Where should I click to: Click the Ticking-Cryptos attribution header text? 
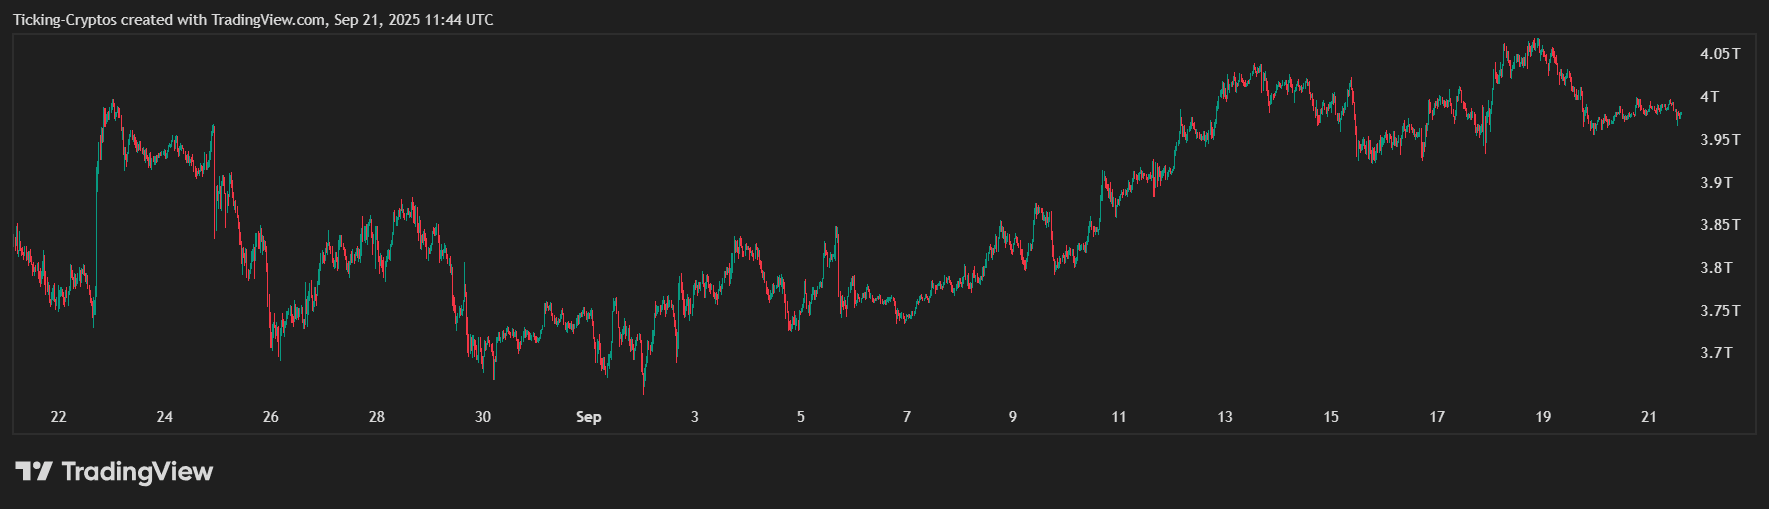[x=253, y=20]
